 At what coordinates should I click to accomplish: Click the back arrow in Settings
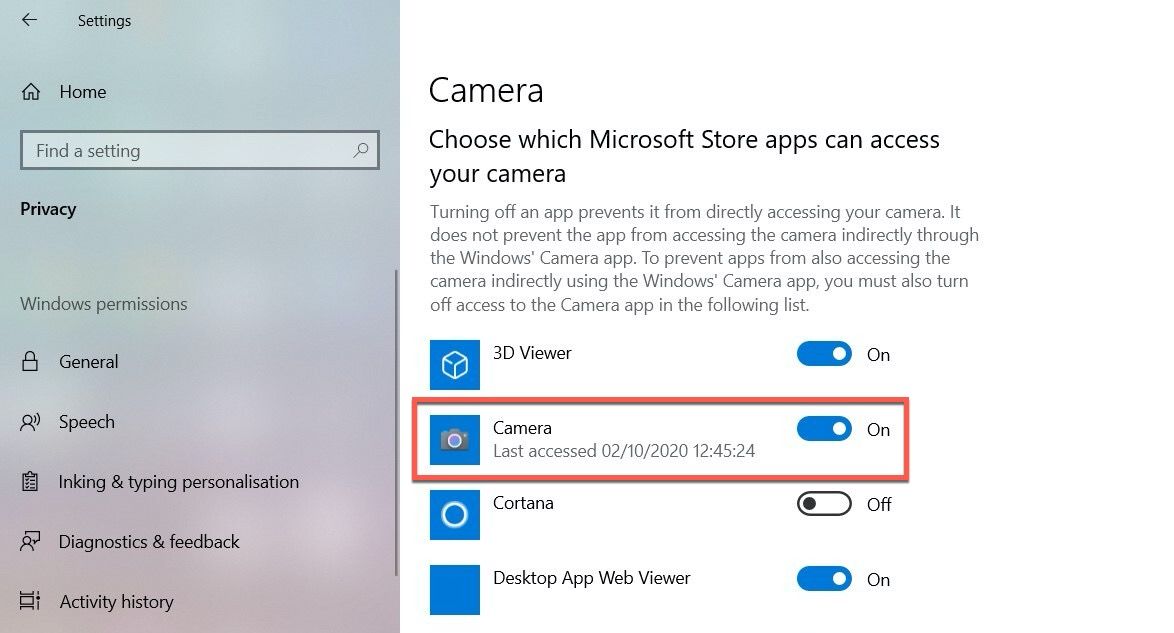click(x=29, y=20)
